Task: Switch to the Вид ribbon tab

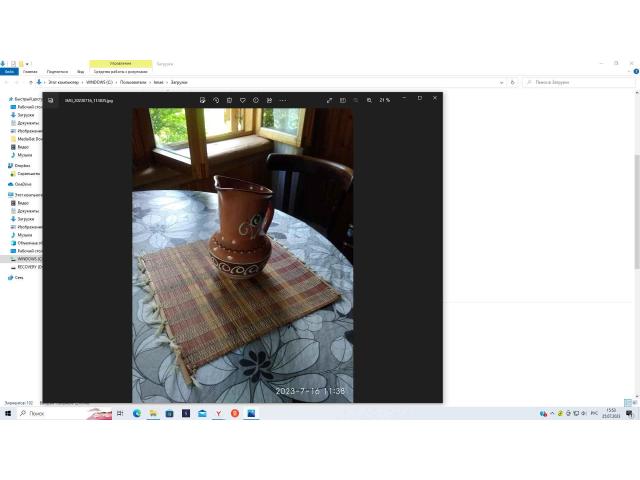Action: (x=80, y=71)
